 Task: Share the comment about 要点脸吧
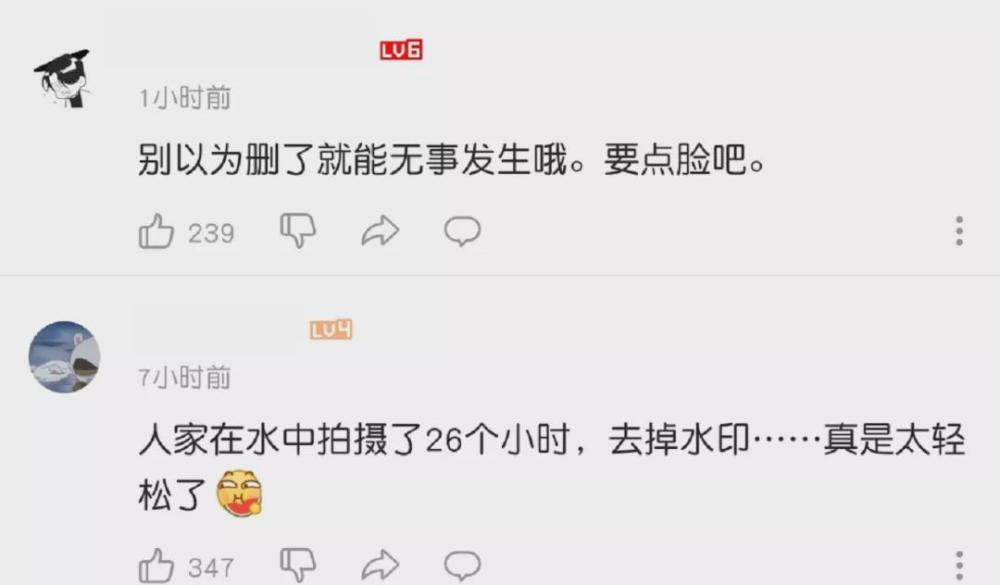(380, 231)
